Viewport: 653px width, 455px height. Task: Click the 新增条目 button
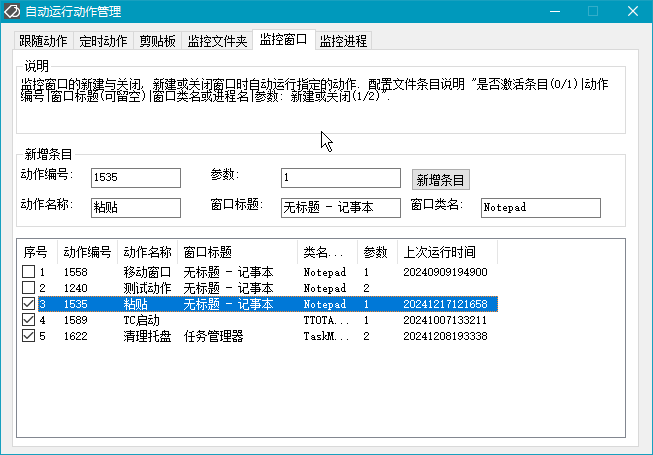(441, 180)
